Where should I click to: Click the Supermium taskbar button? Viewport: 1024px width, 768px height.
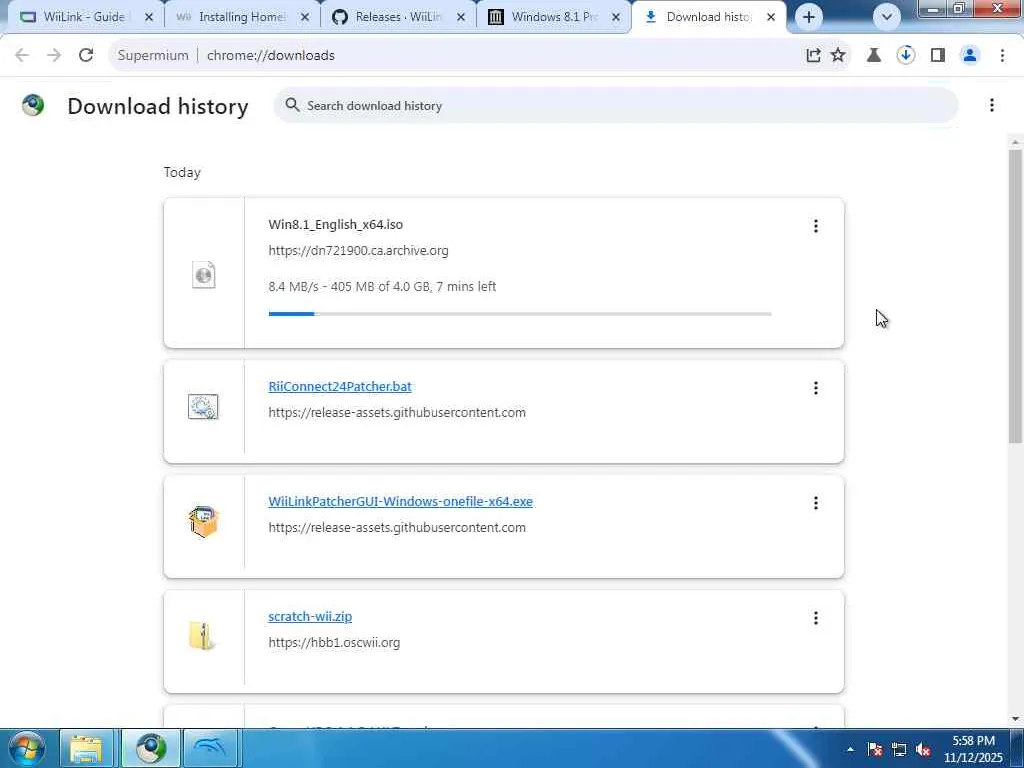pos(151,748)
